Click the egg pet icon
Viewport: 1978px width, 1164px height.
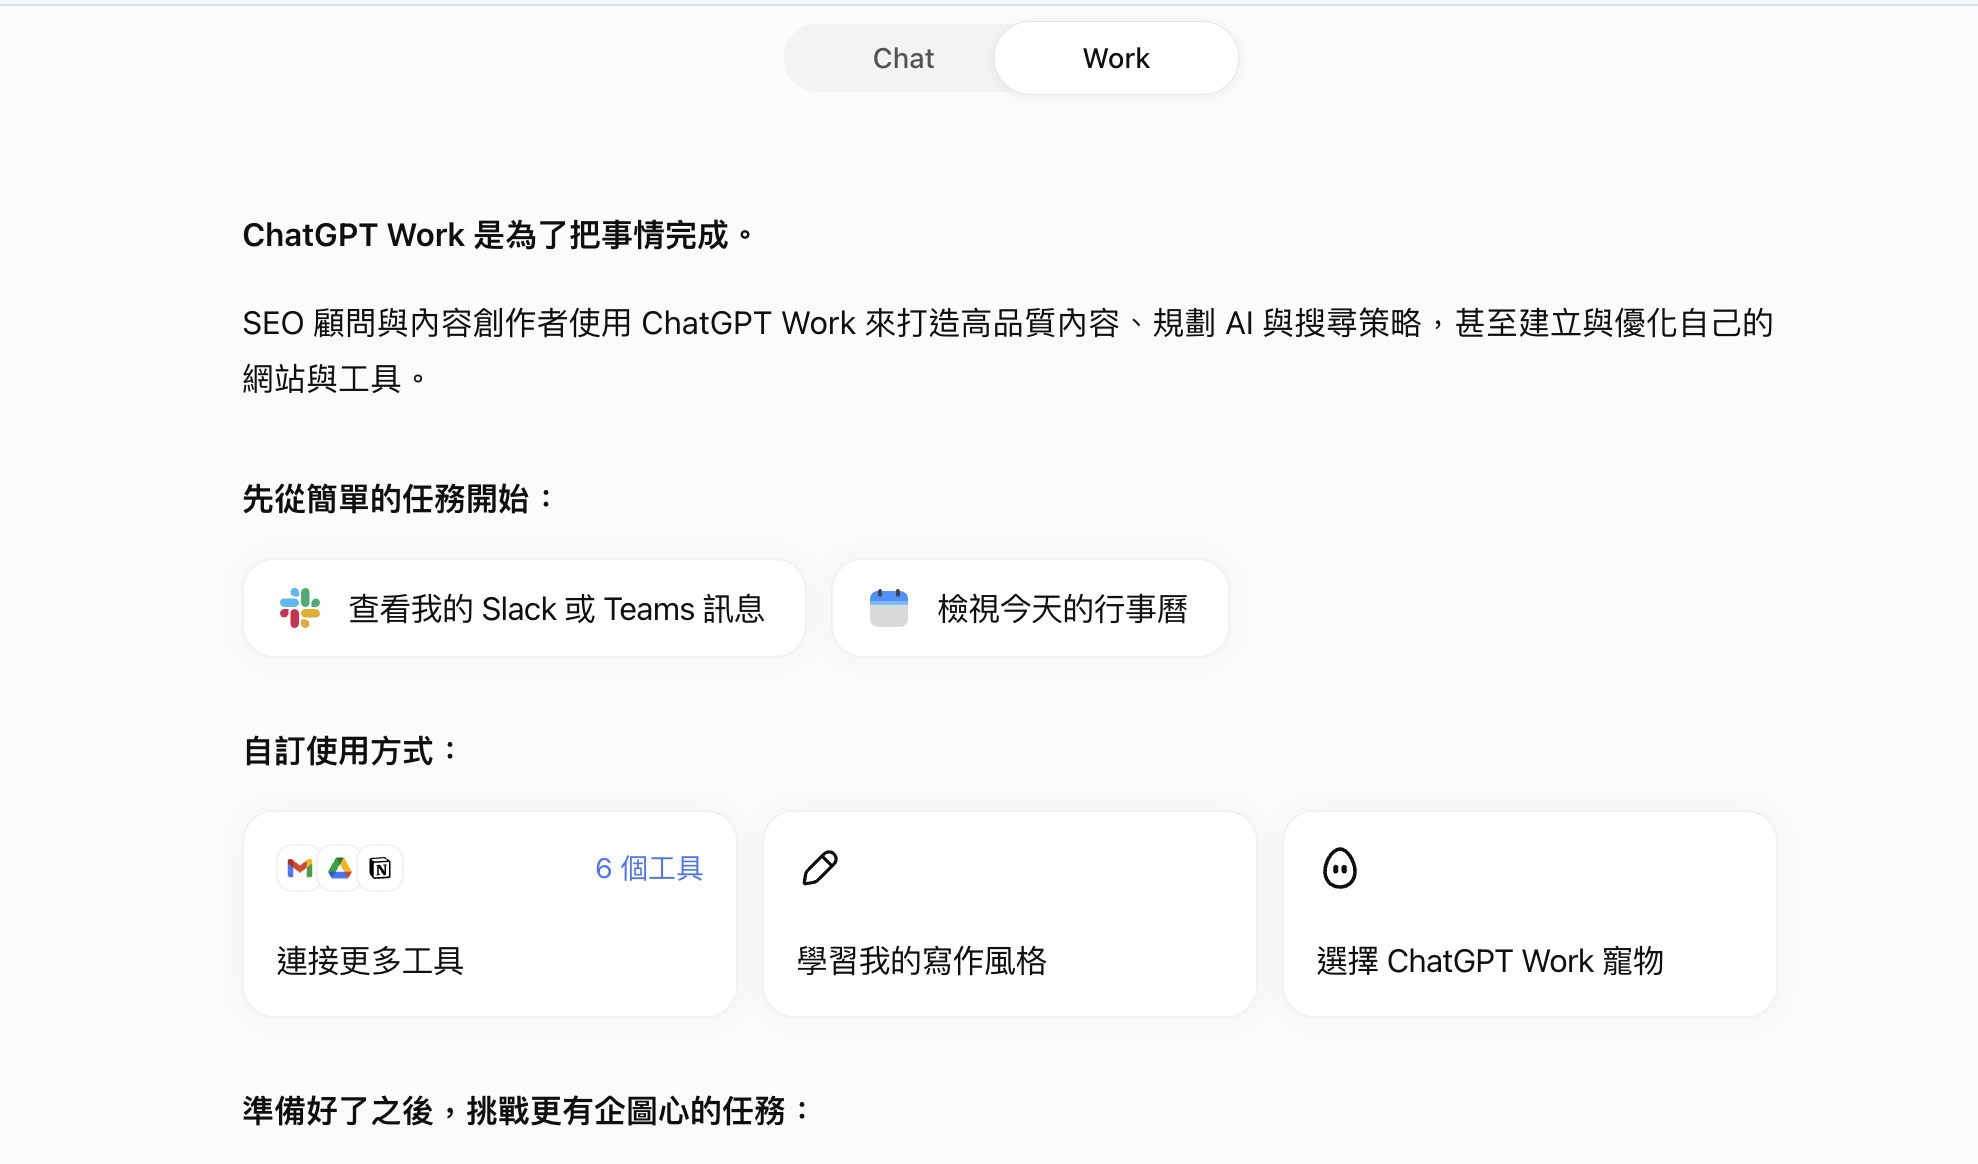coord(1340,868)
